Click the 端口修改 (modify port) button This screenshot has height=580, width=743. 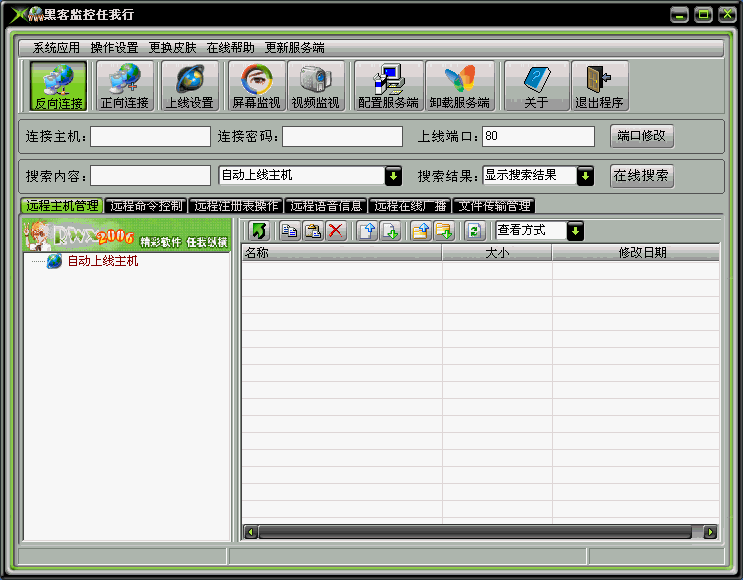(x=642, y=136)
